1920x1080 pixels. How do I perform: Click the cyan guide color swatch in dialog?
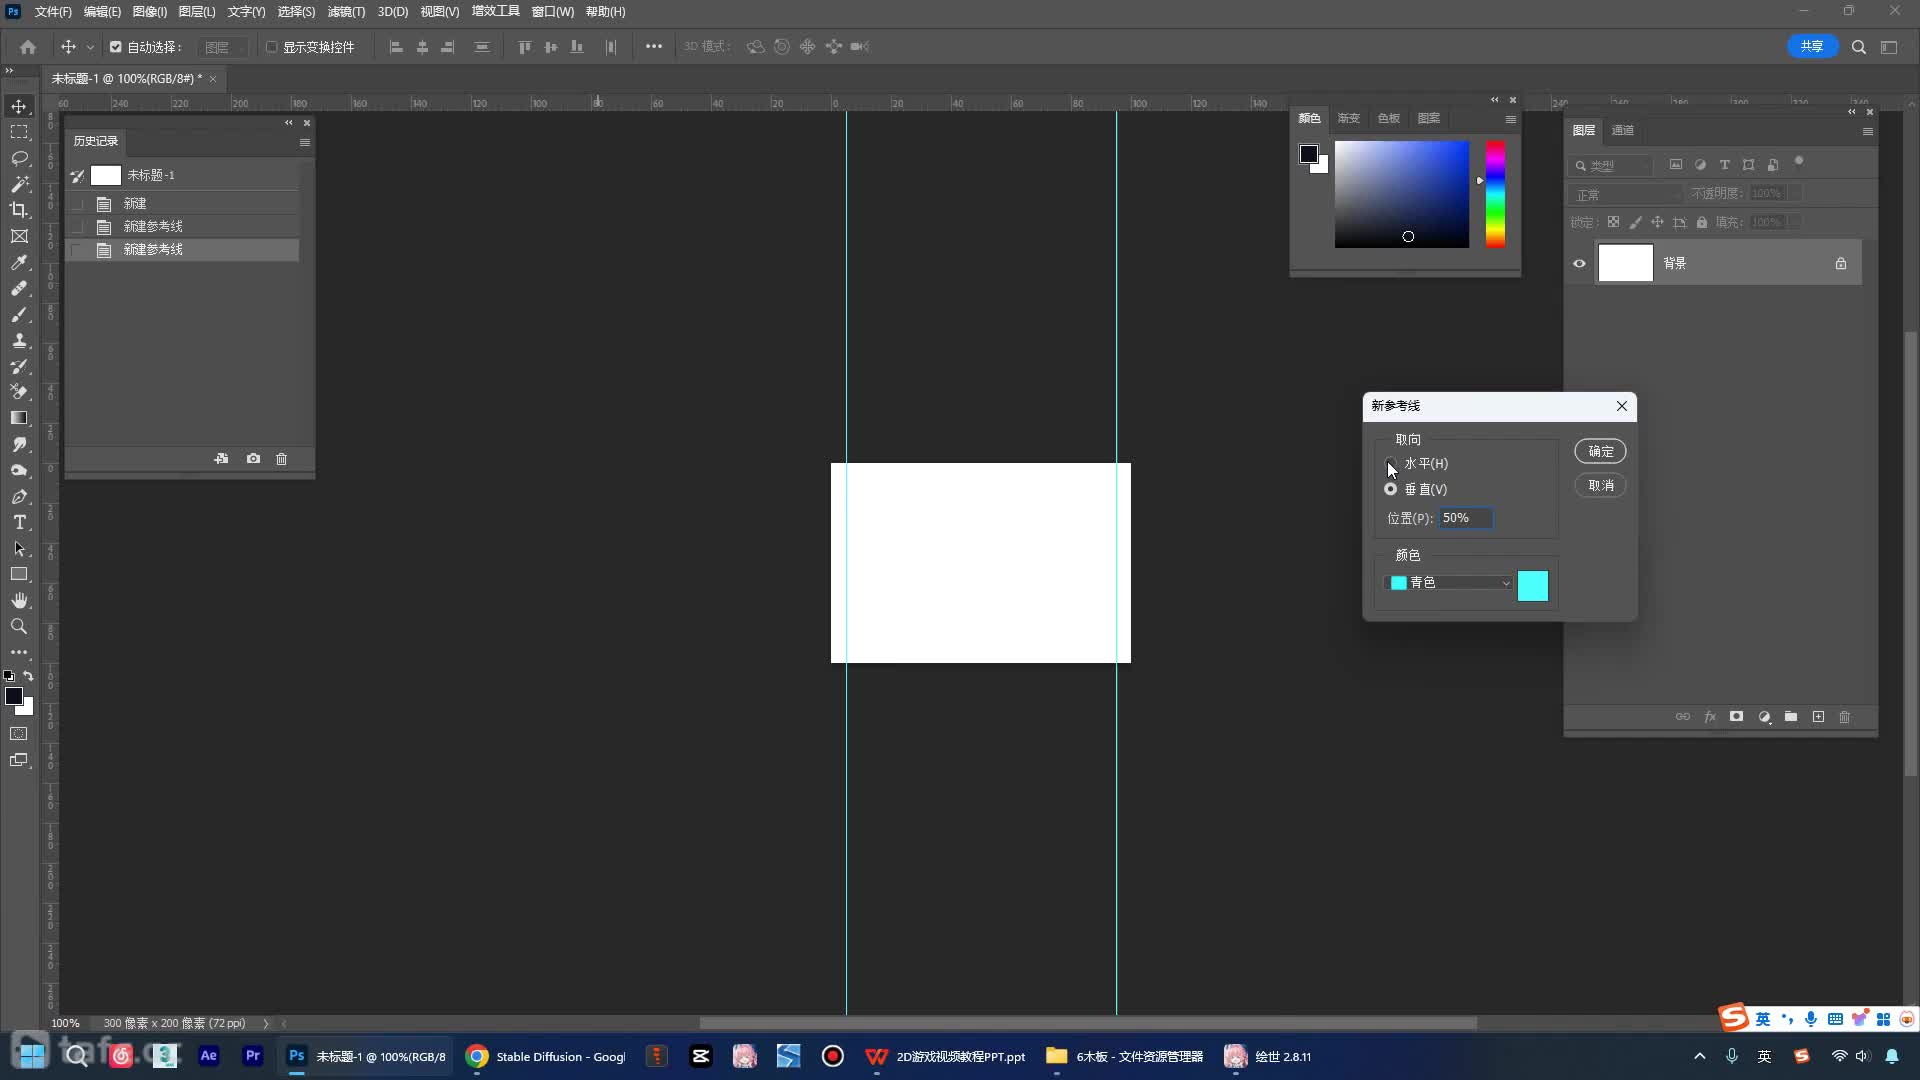pos(1532,586)
